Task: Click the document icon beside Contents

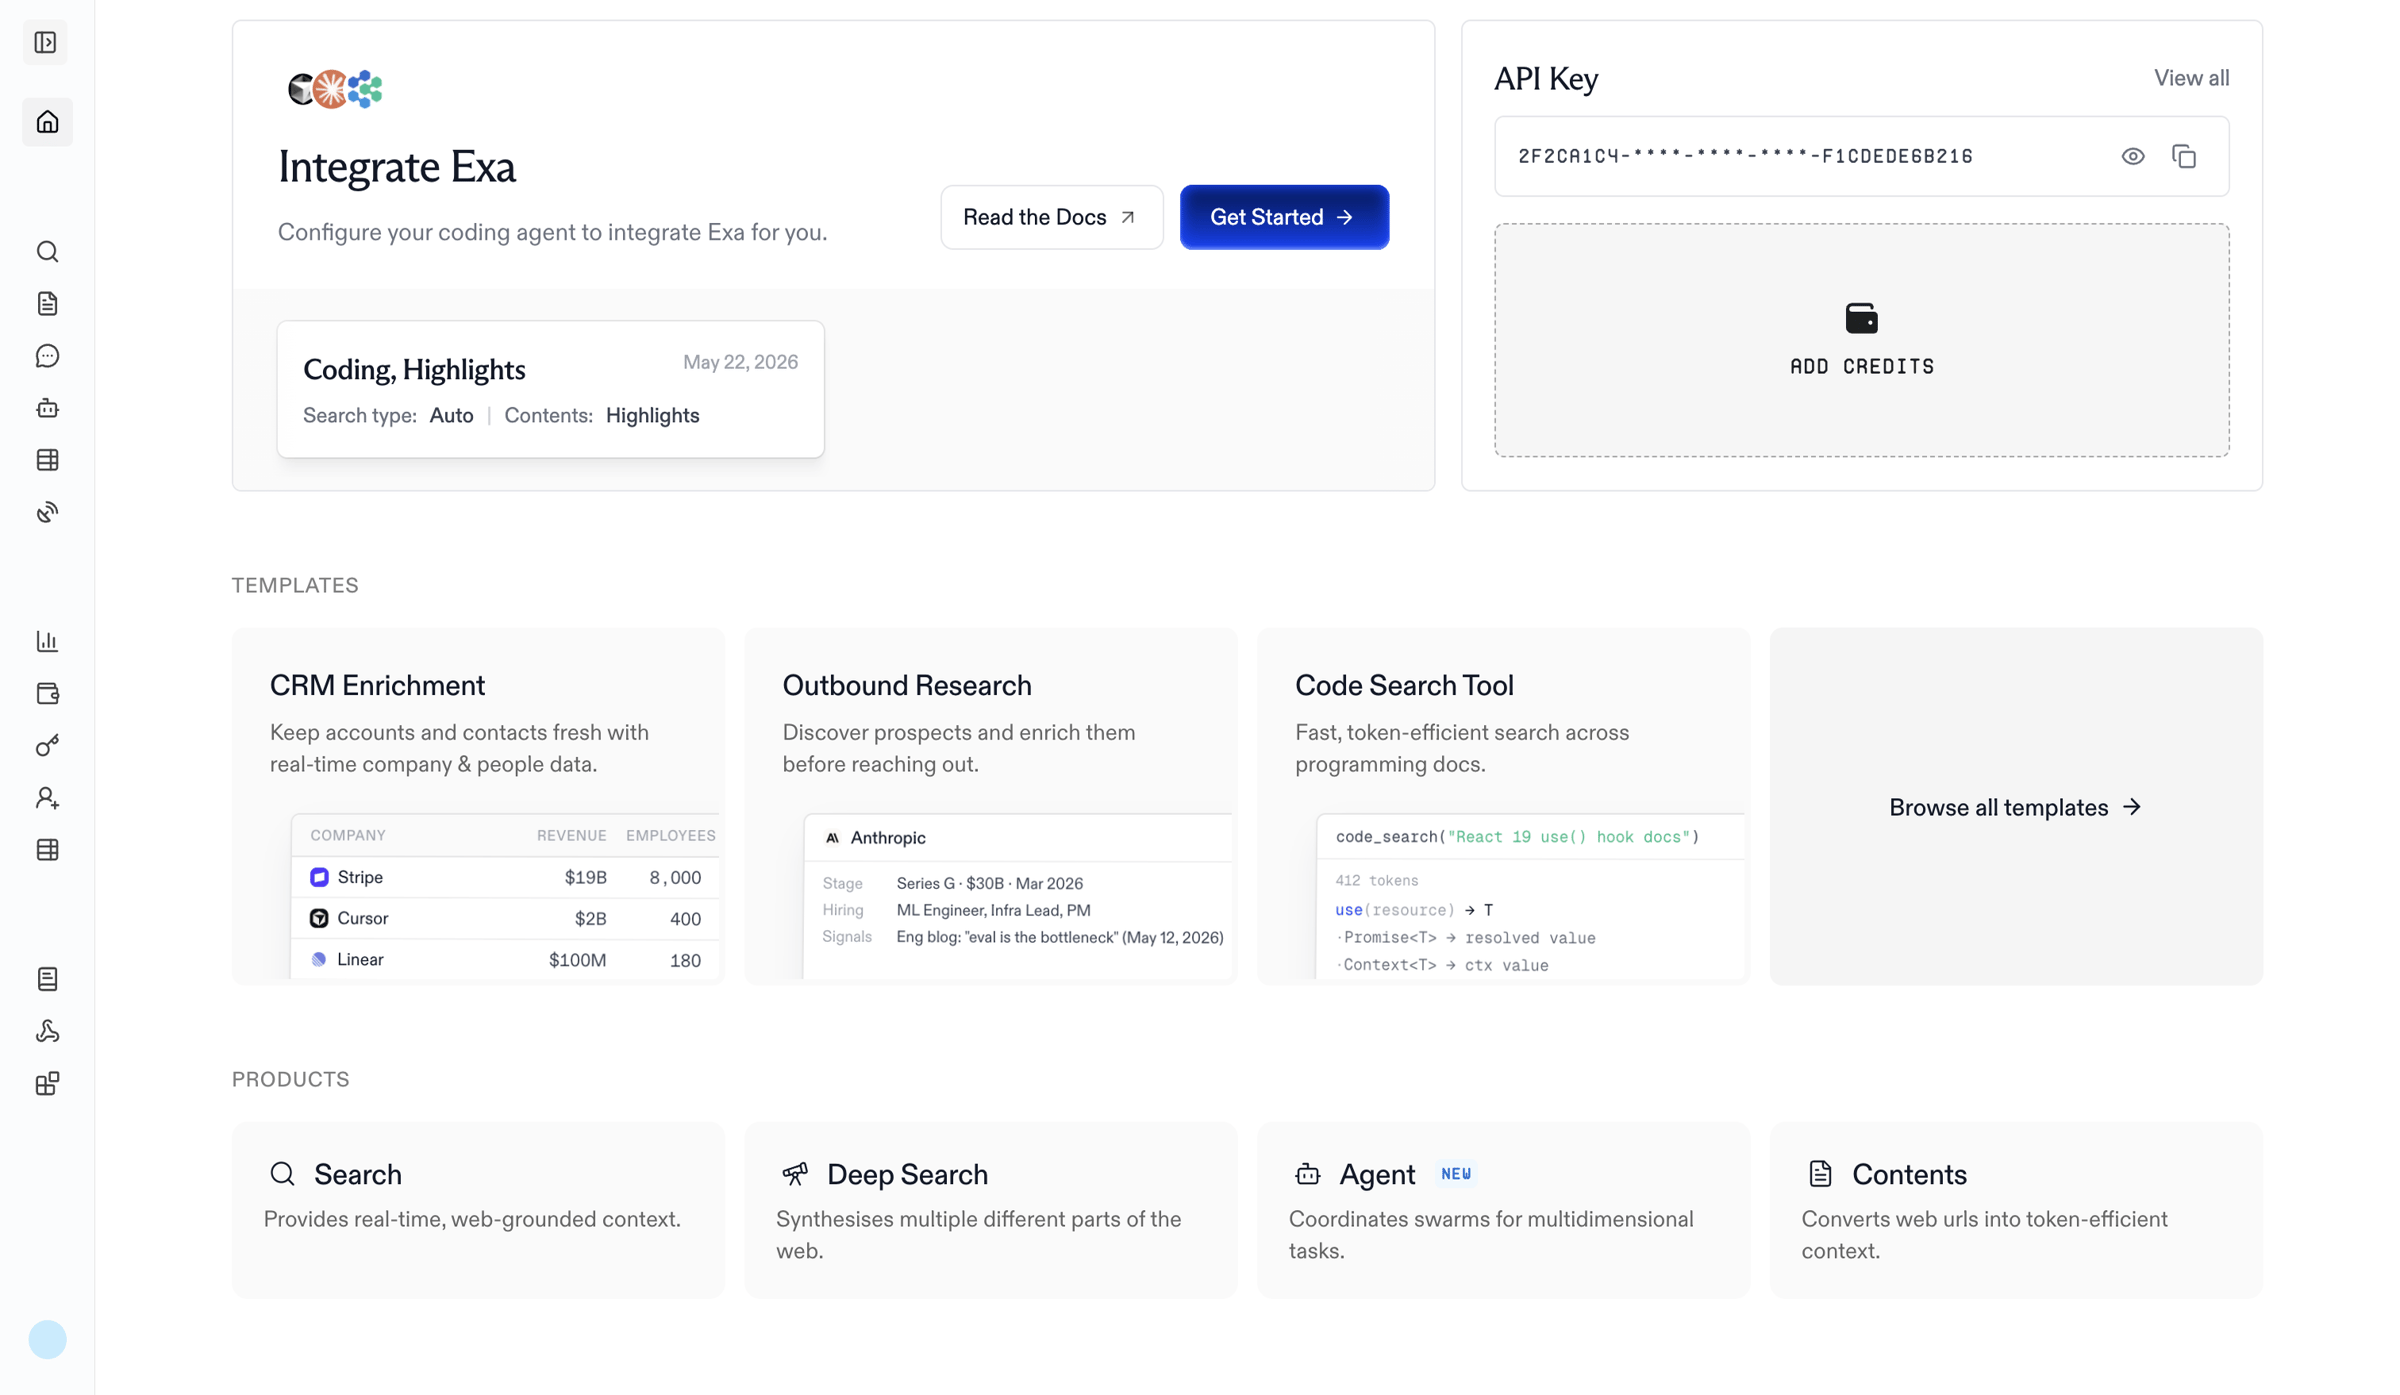Action: click(x=1820, y=1173)
